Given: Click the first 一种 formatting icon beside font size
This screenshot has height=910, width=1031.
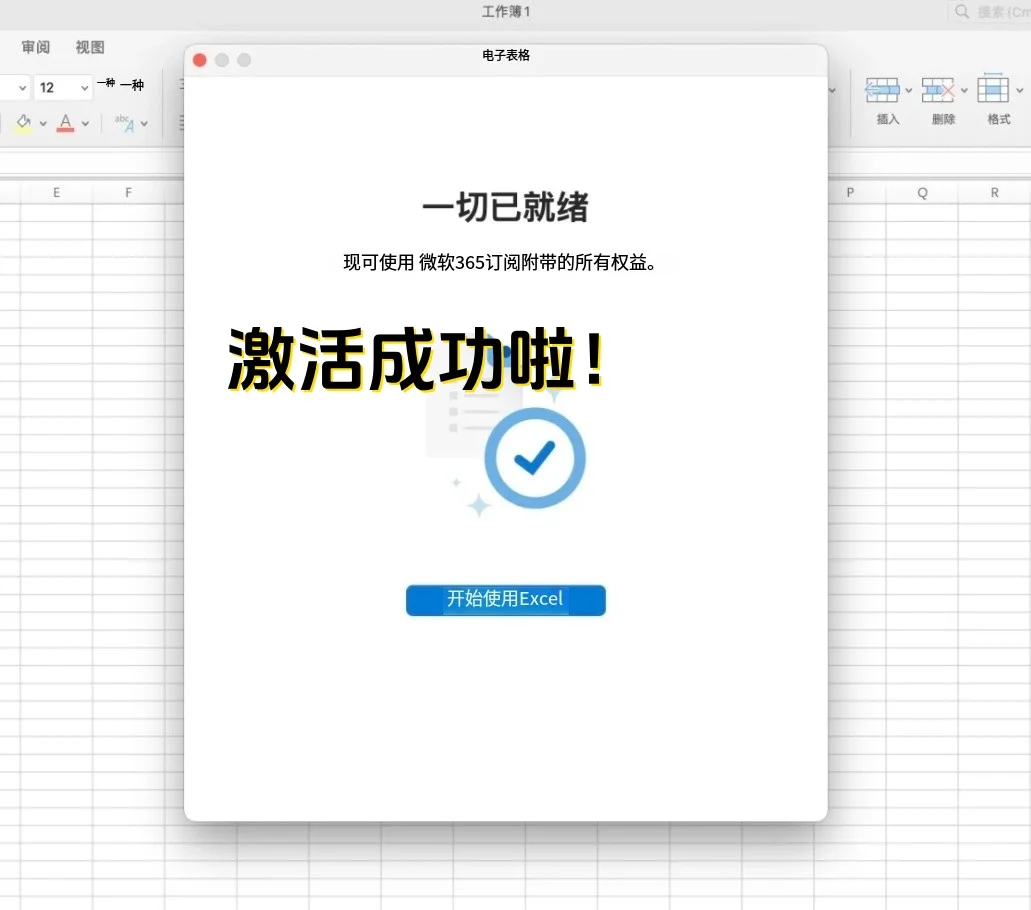Looking at the screenshot, I should tap(108, 85).
